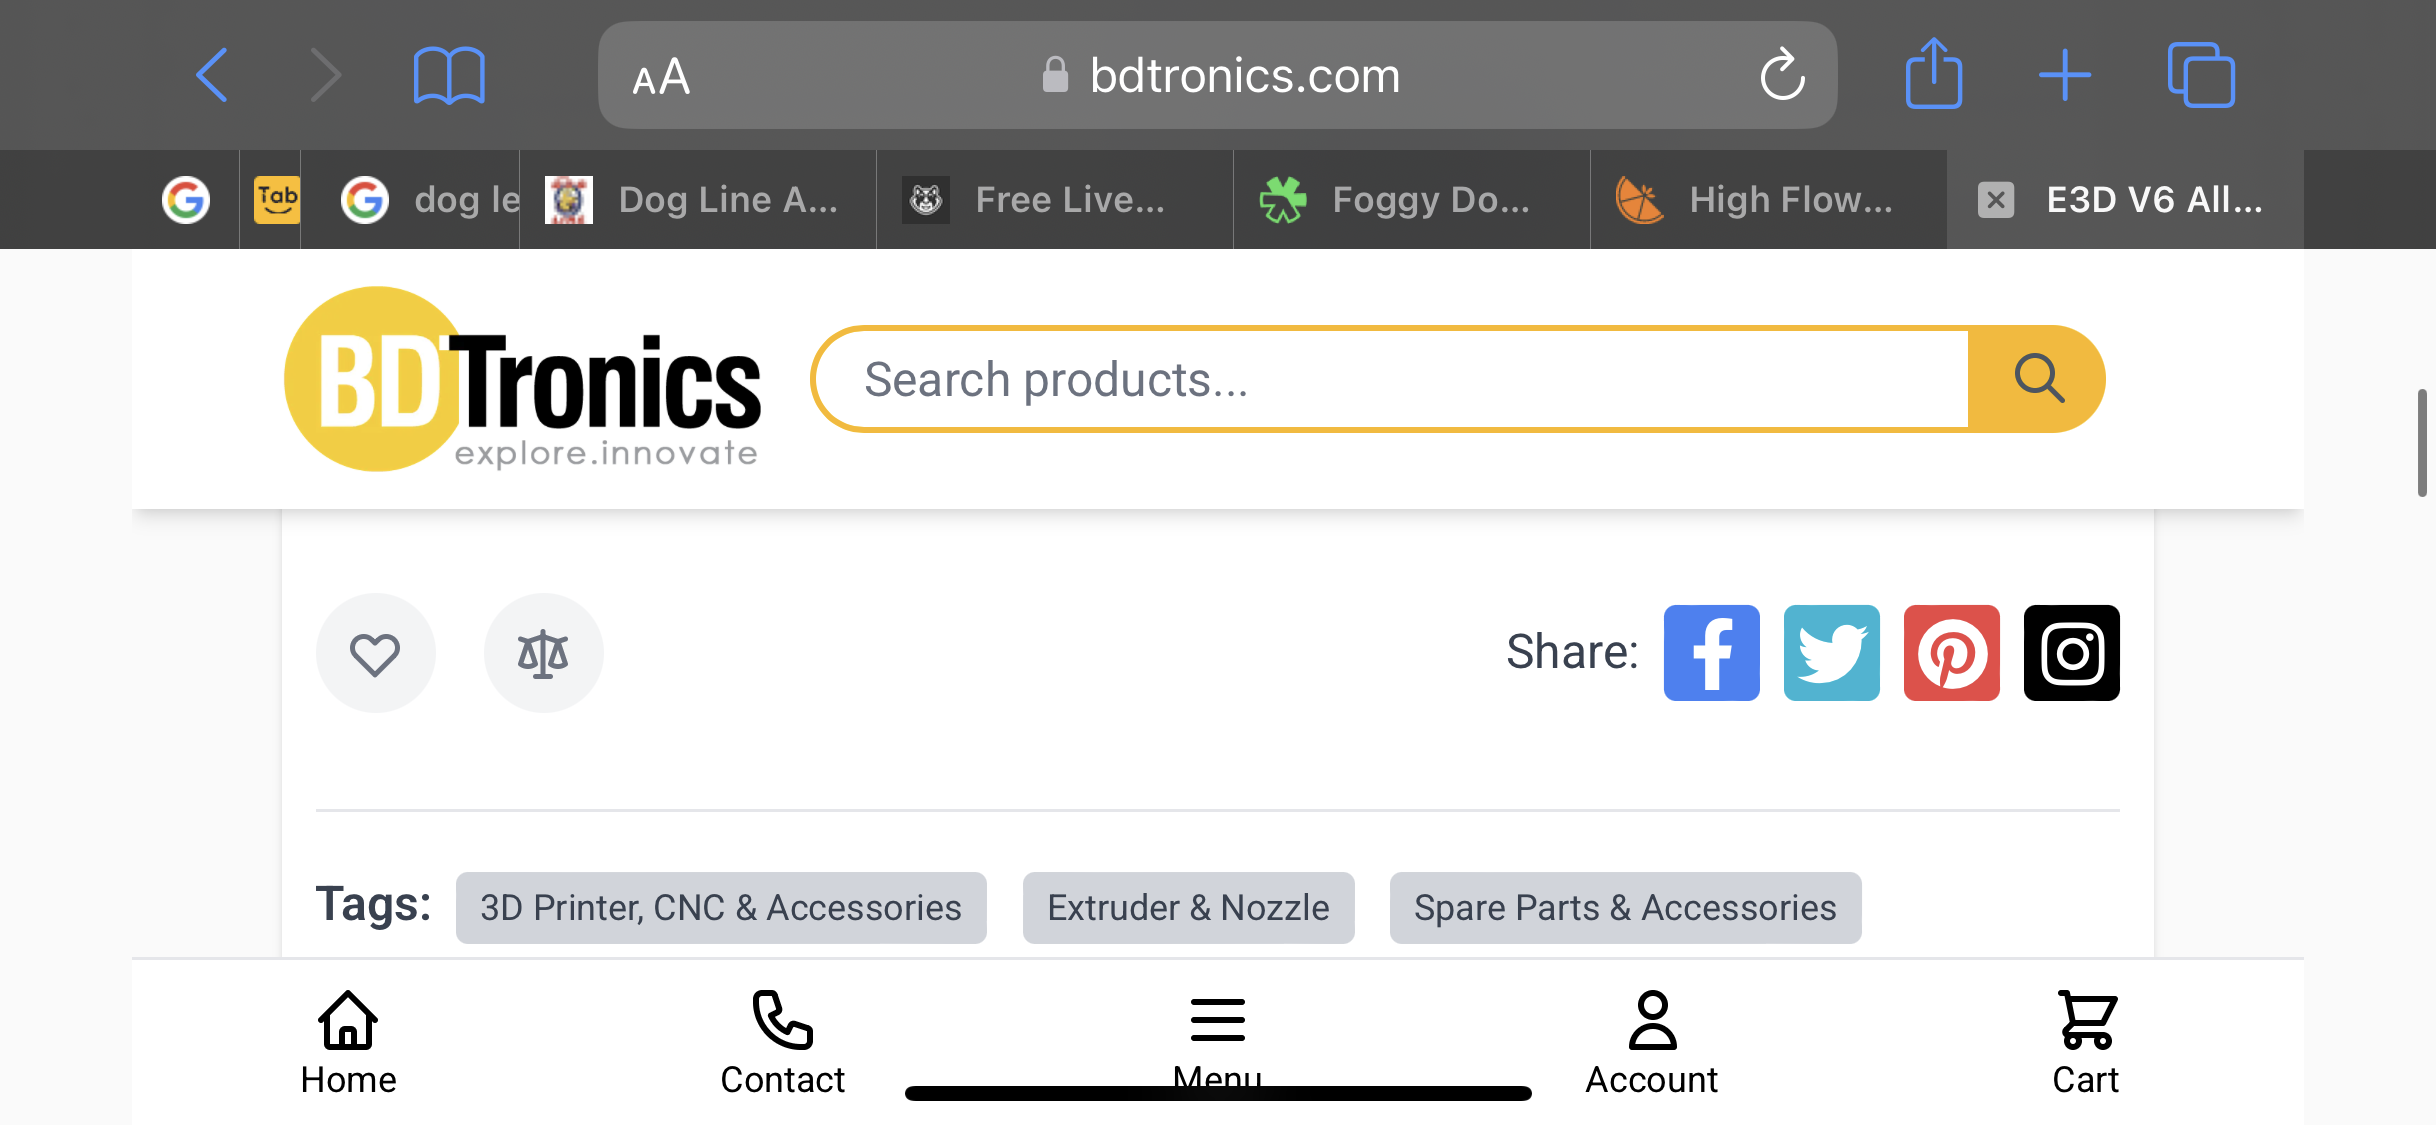Image resolution: width=2436 pixels, height=1125 pixels.
Task: Switch to the High Flow tab
Action: (1767, 200)
